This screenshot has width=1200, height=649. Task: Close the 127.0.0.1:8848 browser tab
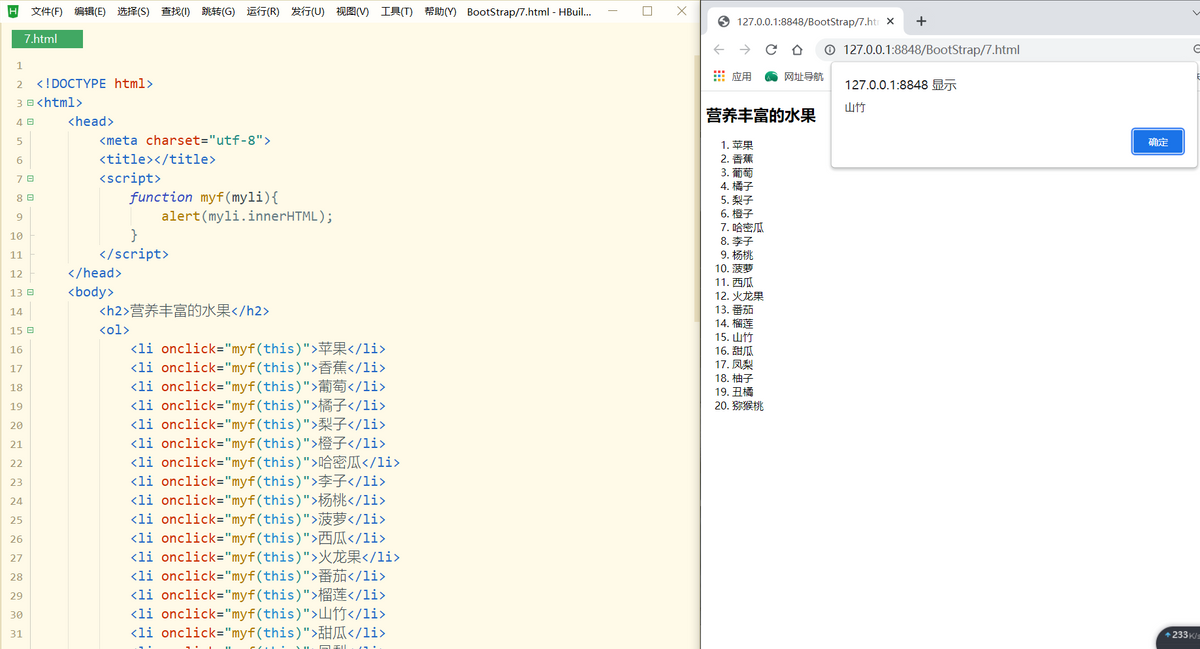[892, 21]
